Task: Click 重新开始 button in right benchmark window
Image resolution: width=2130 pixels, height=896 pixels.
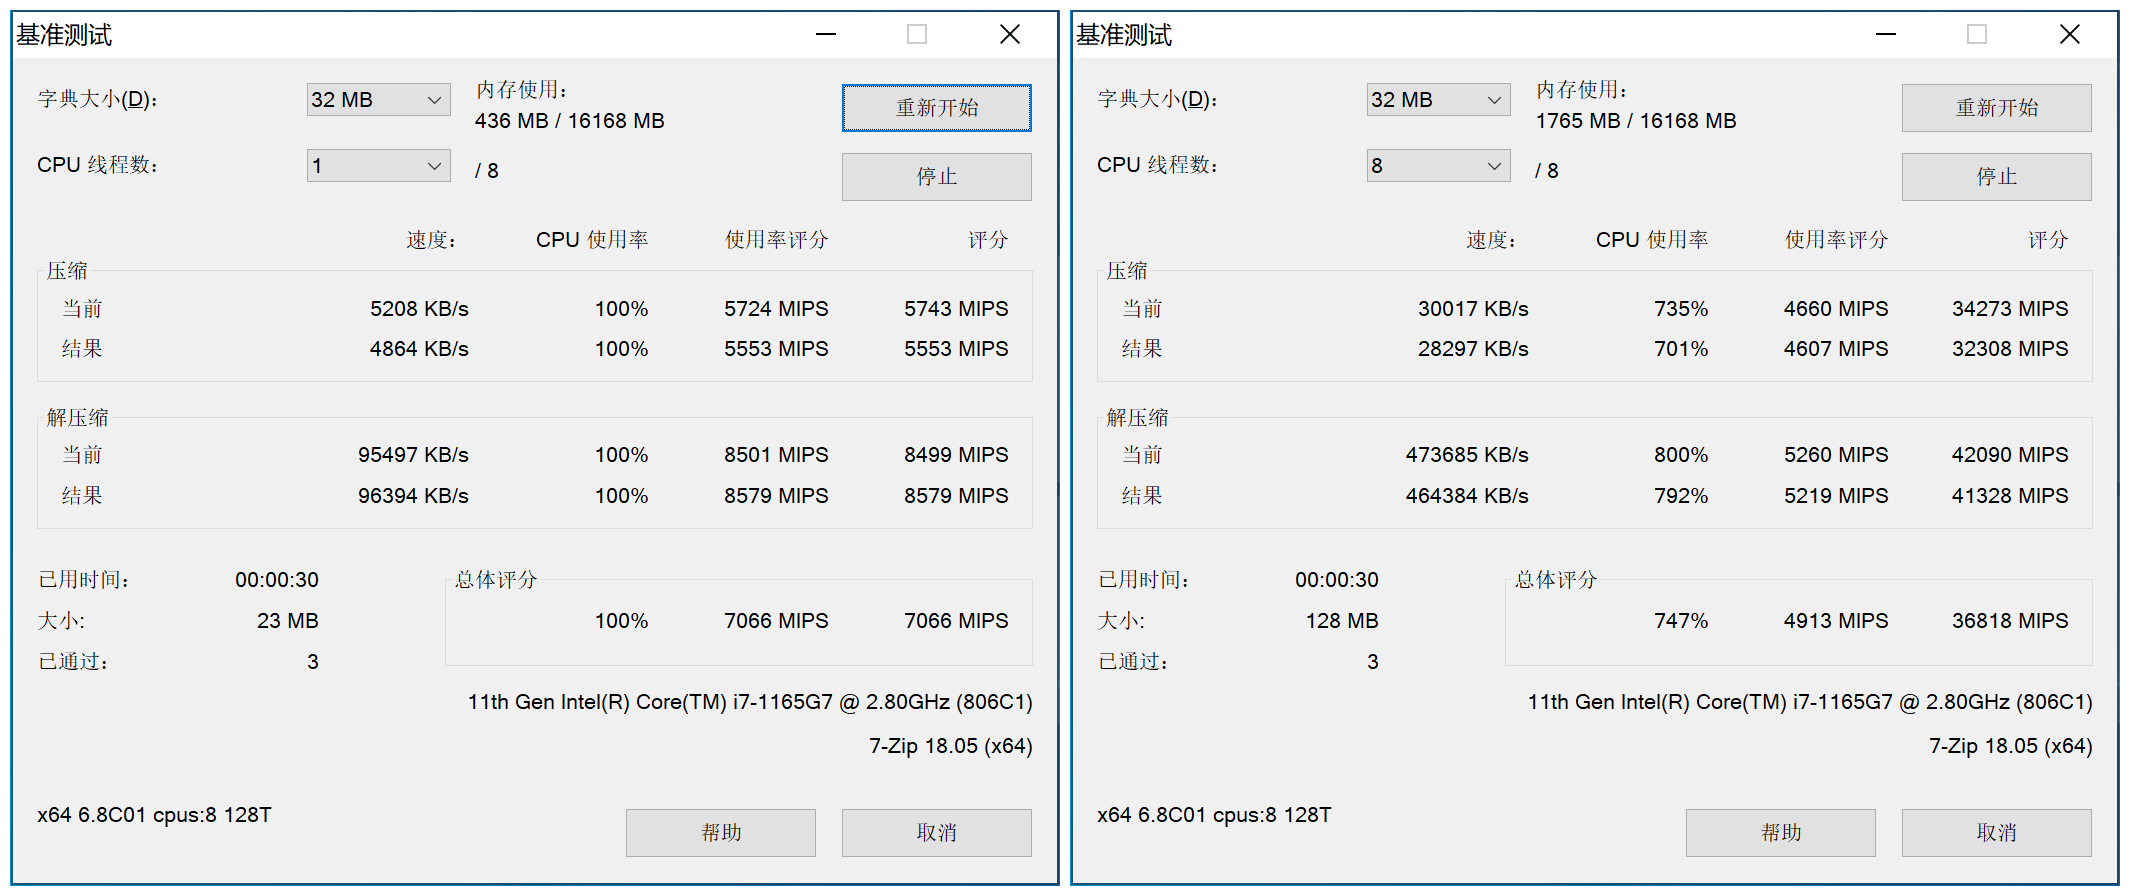Action: pyautogui.click(x=1996, y=108)
